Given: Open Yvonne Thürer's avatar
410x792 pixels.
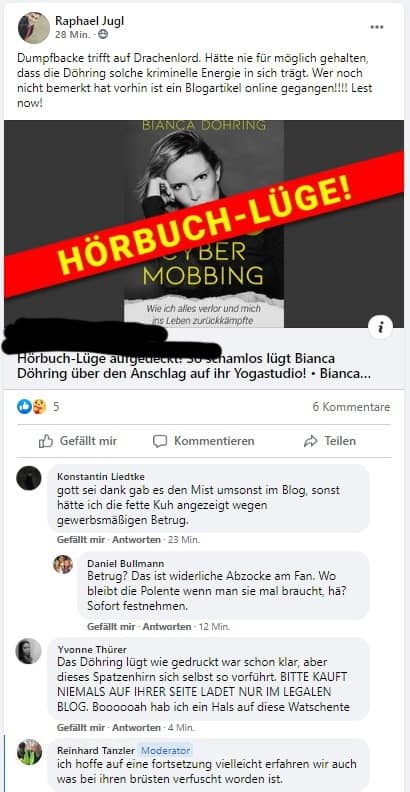Looking at the screenshot, I should pyautogui.click(x=29, y=651).
